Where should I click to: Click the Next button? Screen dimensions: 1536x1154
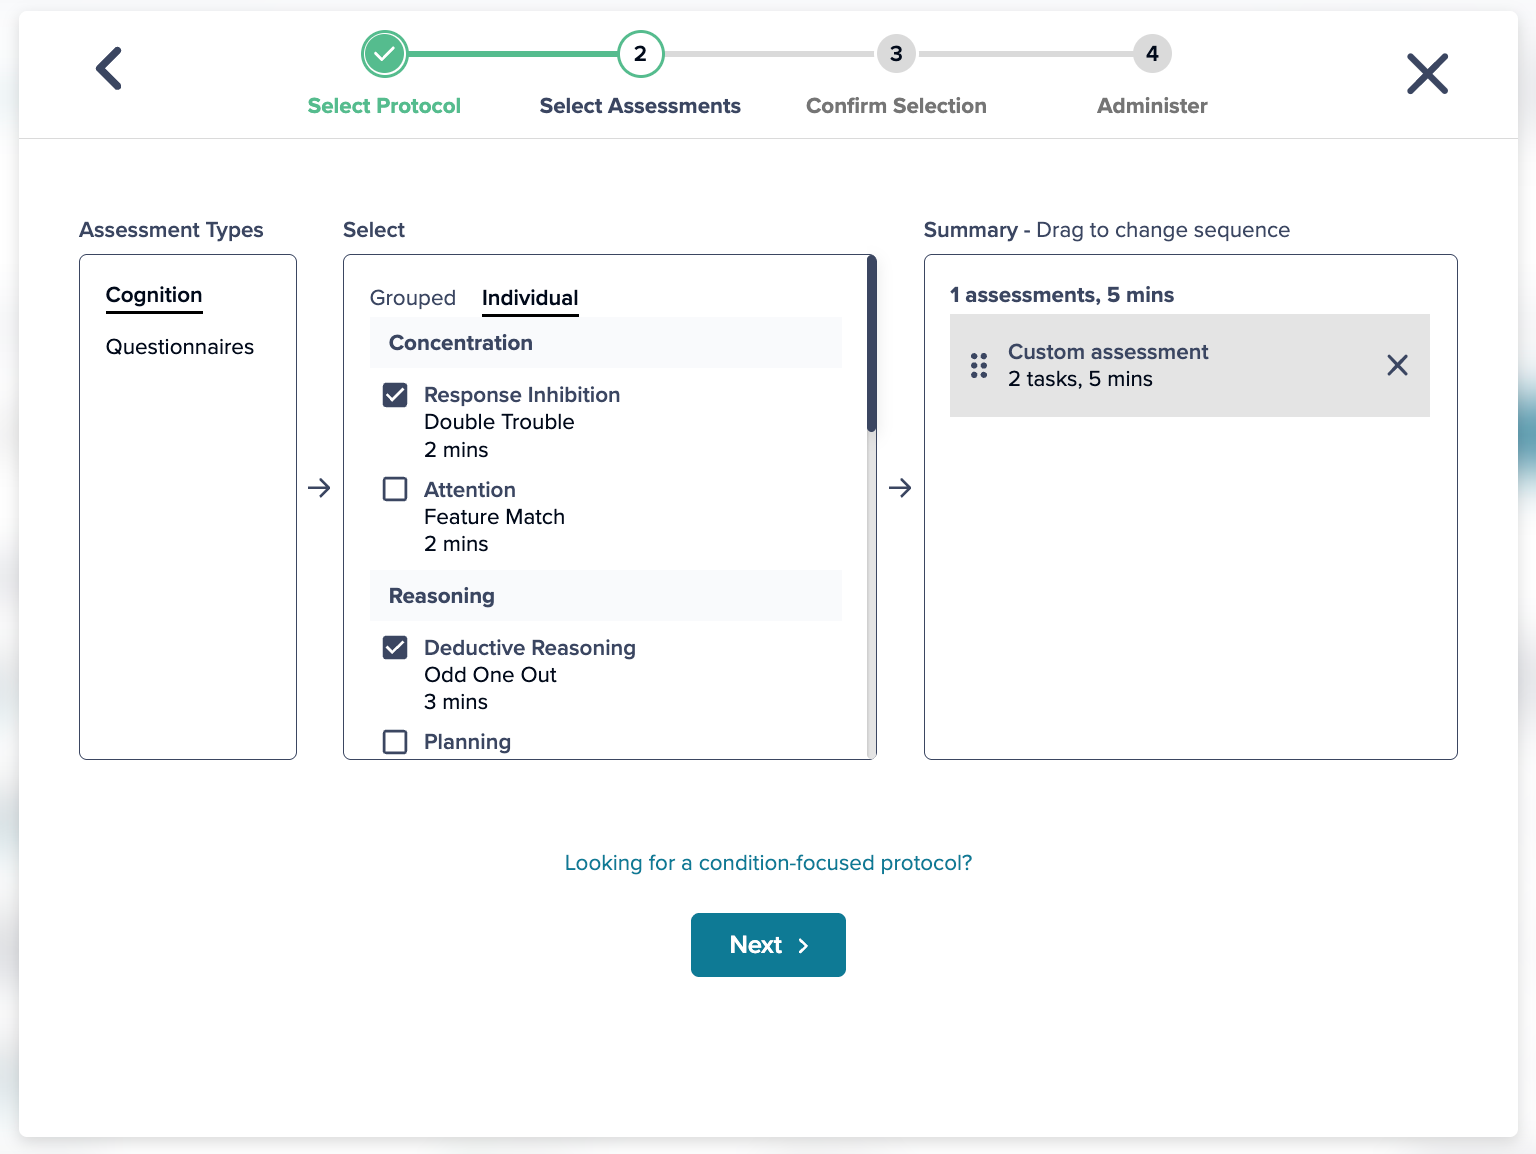click(x=768, y=944)
